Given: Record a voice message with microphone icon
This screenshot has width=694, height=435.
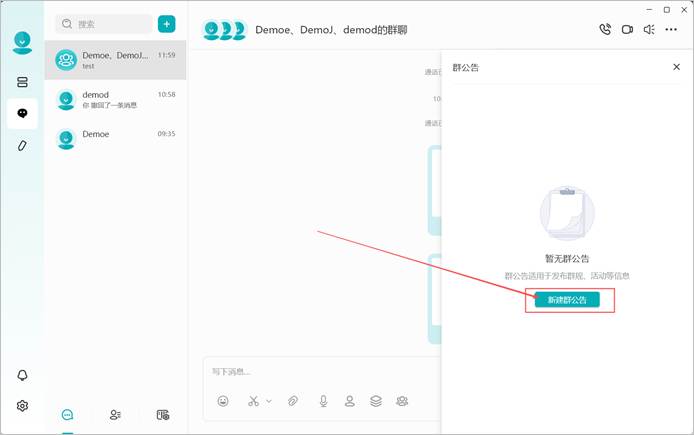Looking at the screenshot, I should pyautogui.click(x=324, y=401).
